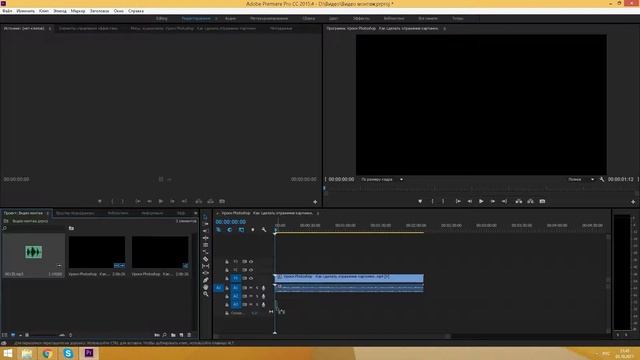
Task: Step forward one frame in Program monitor
Action: coord(493,201)
